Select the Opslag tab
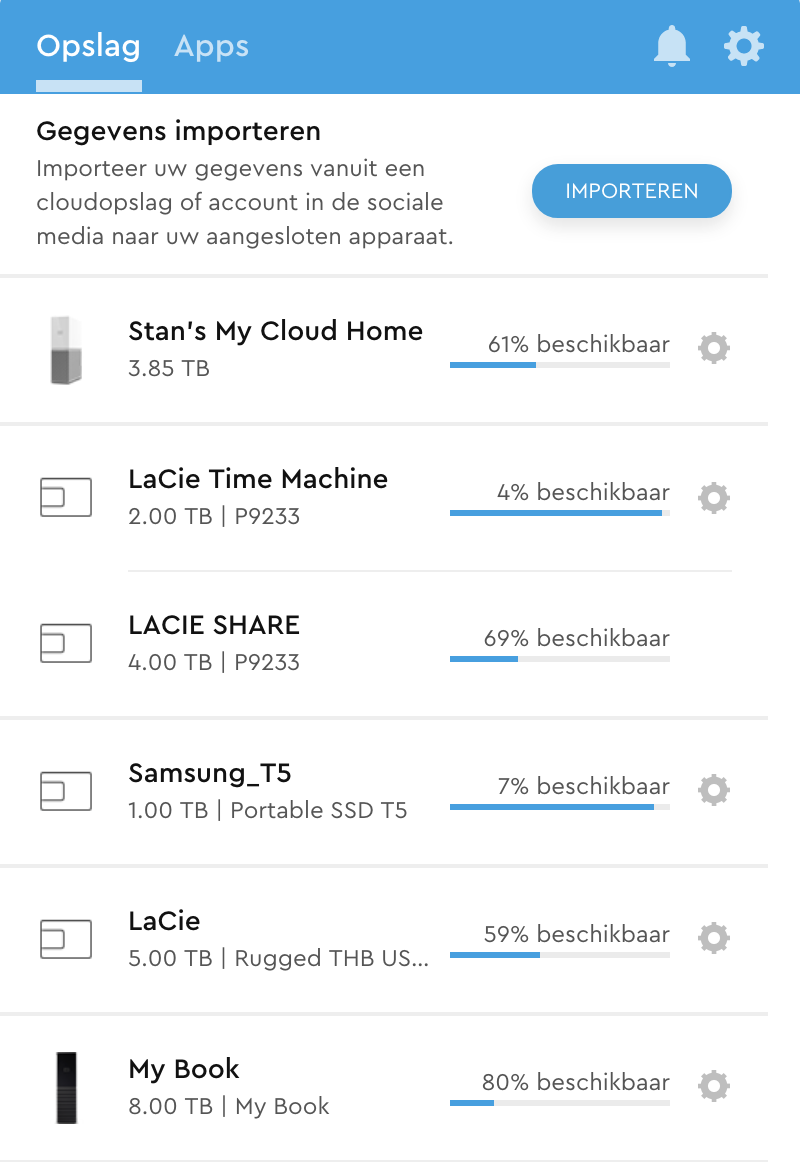800x1162 pixels. tap(88, 46)
